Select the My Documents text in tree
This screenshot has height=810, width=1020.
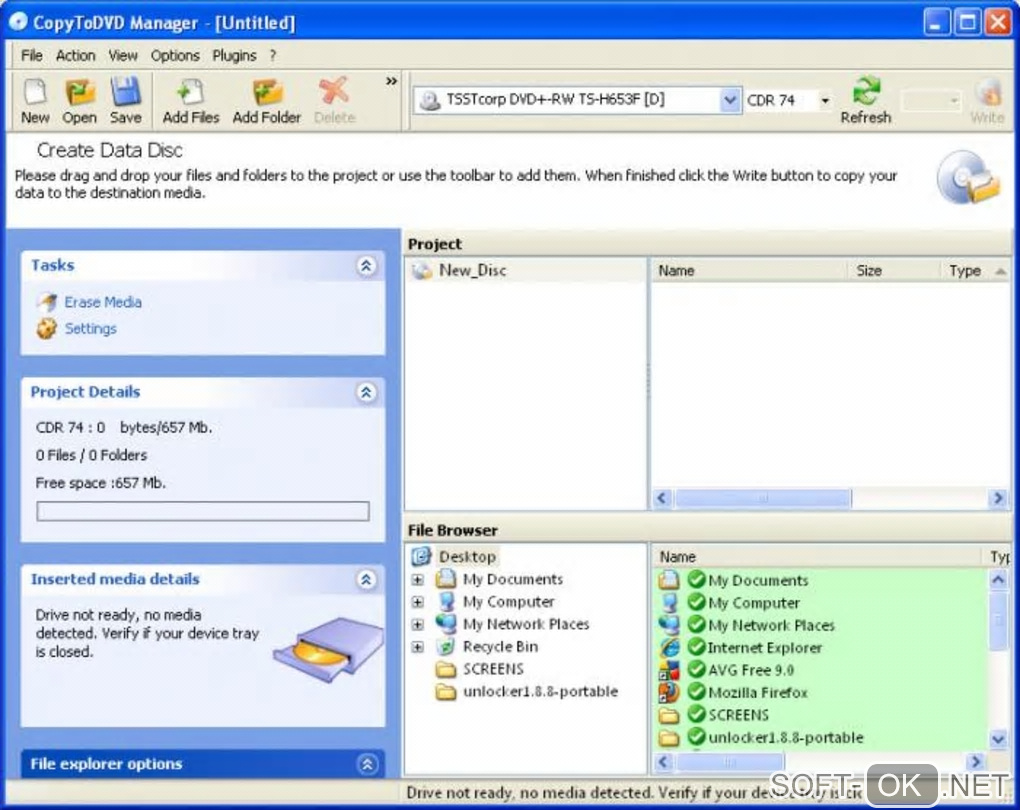[513, 579]
